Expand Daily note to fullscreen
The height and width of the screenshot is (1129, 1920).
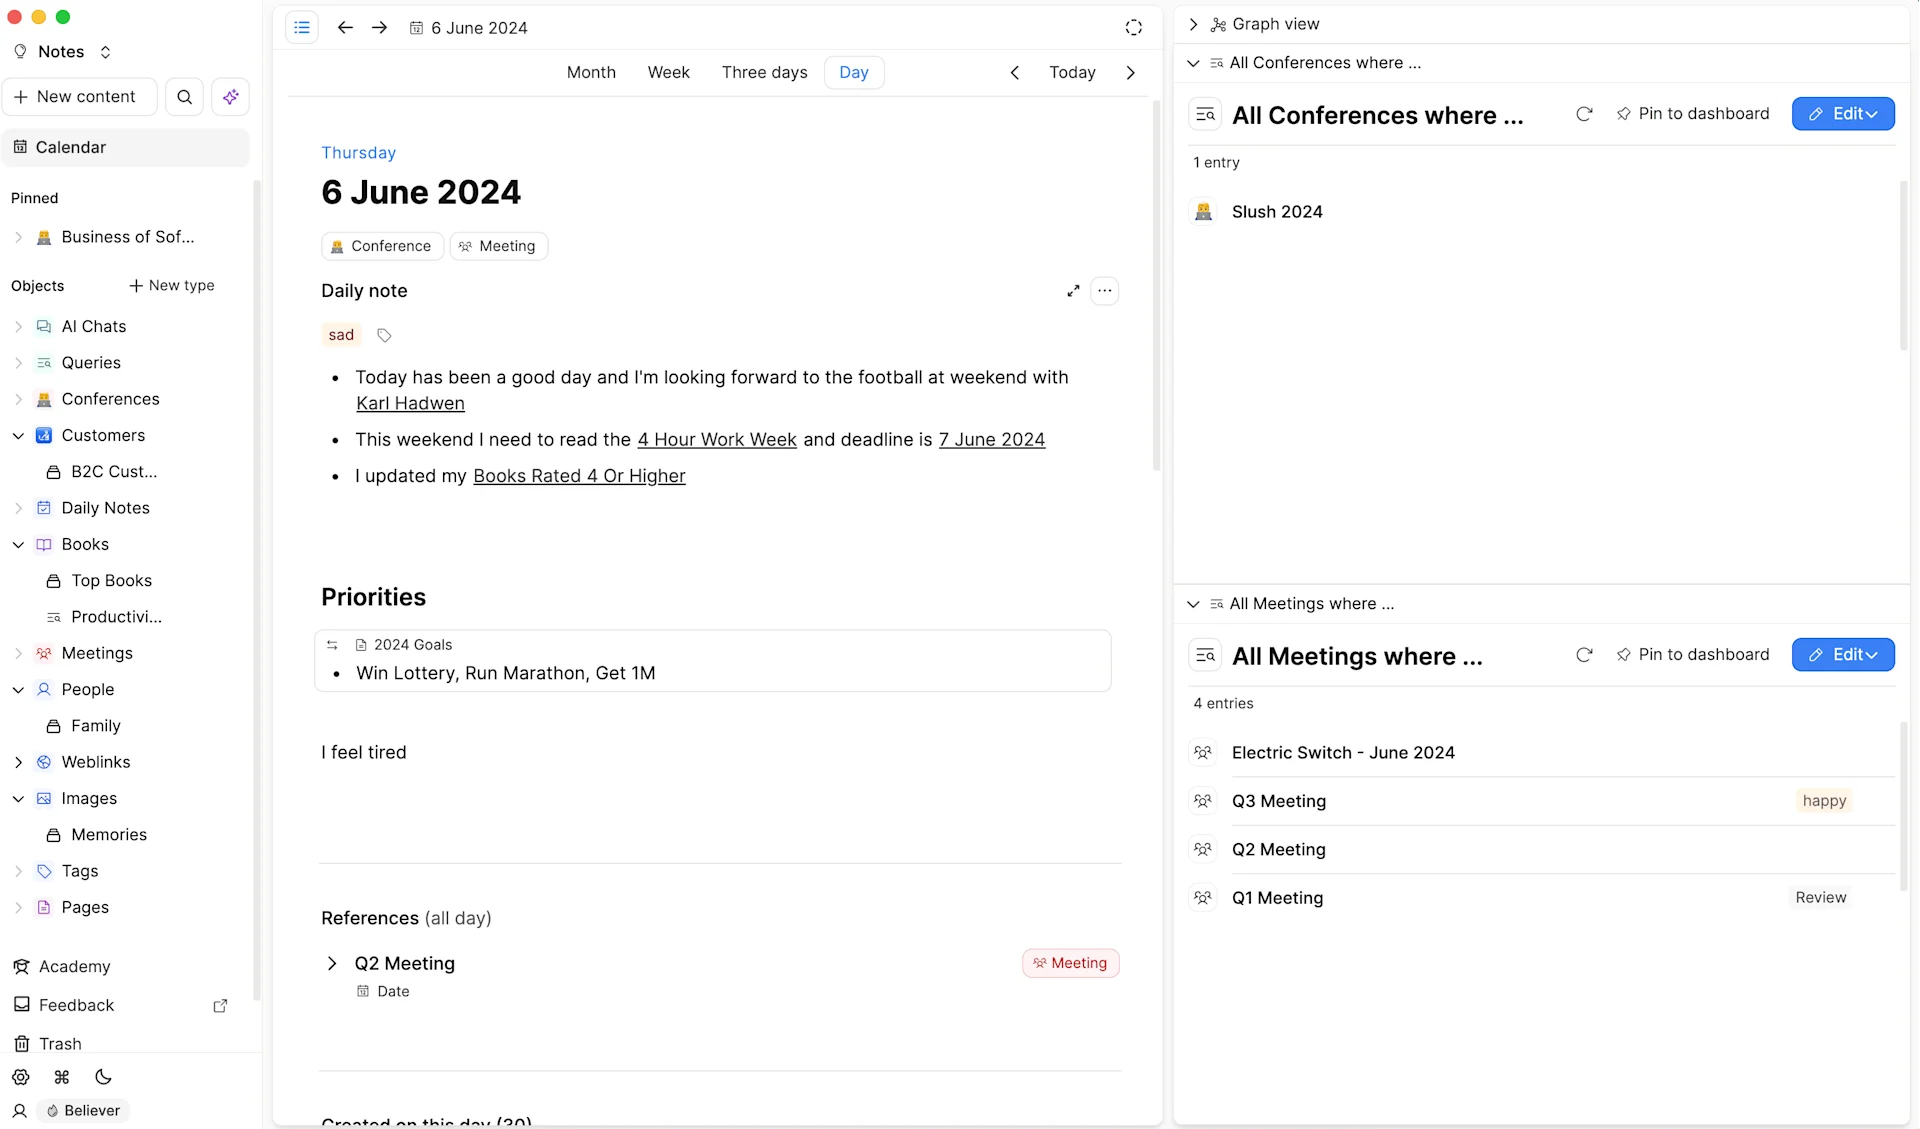pyautogui.click(x=1074, y=290)
